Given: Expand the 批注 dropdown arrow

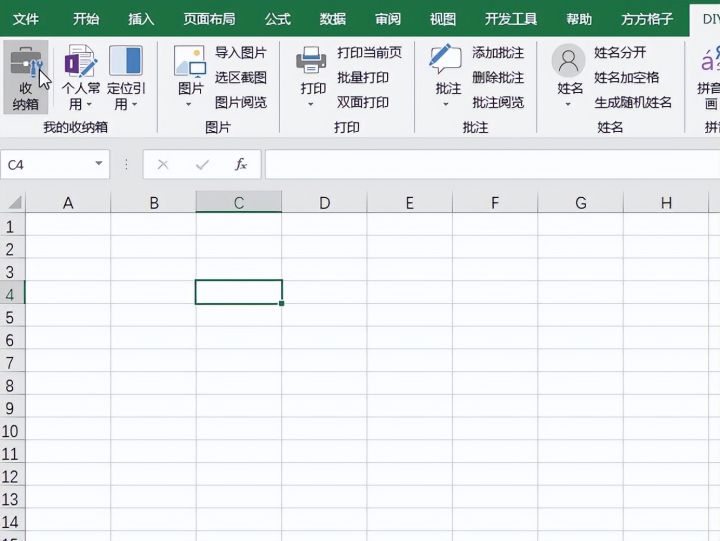Looking at the screenshot, I should pos(445,105).
